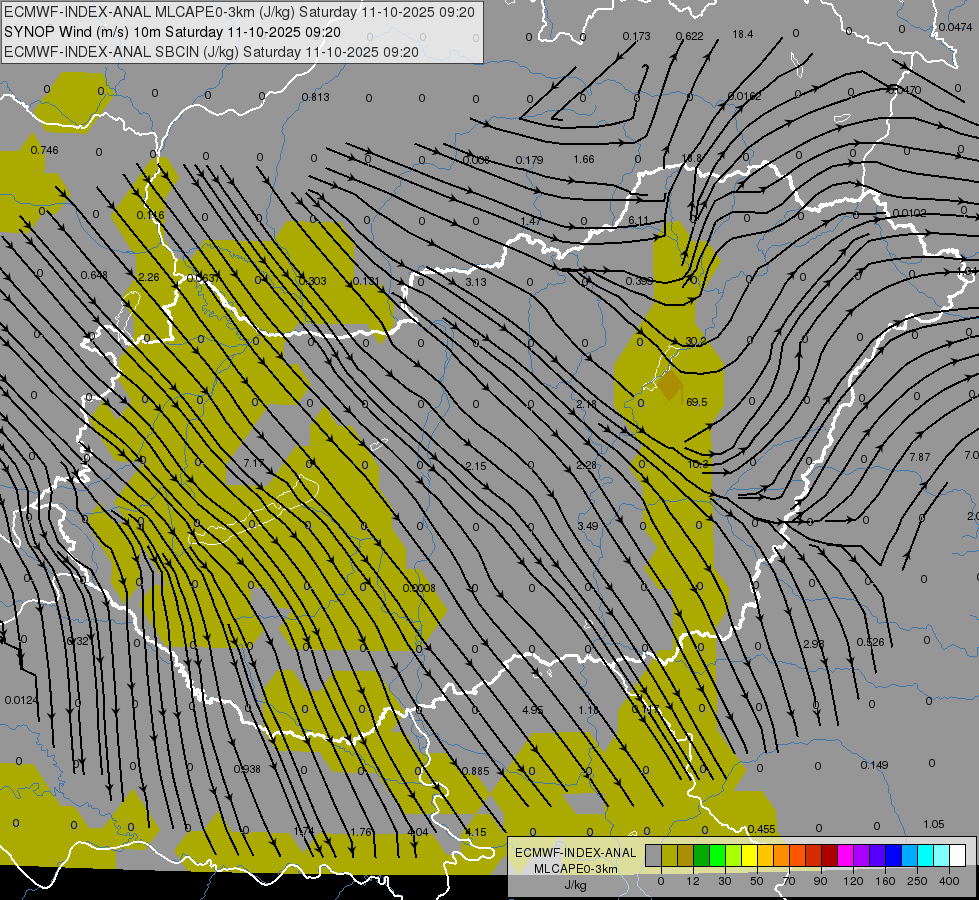This screenshot has height=900, width=979.
Task: Click the white legend swatch
Action: [958, 856]
